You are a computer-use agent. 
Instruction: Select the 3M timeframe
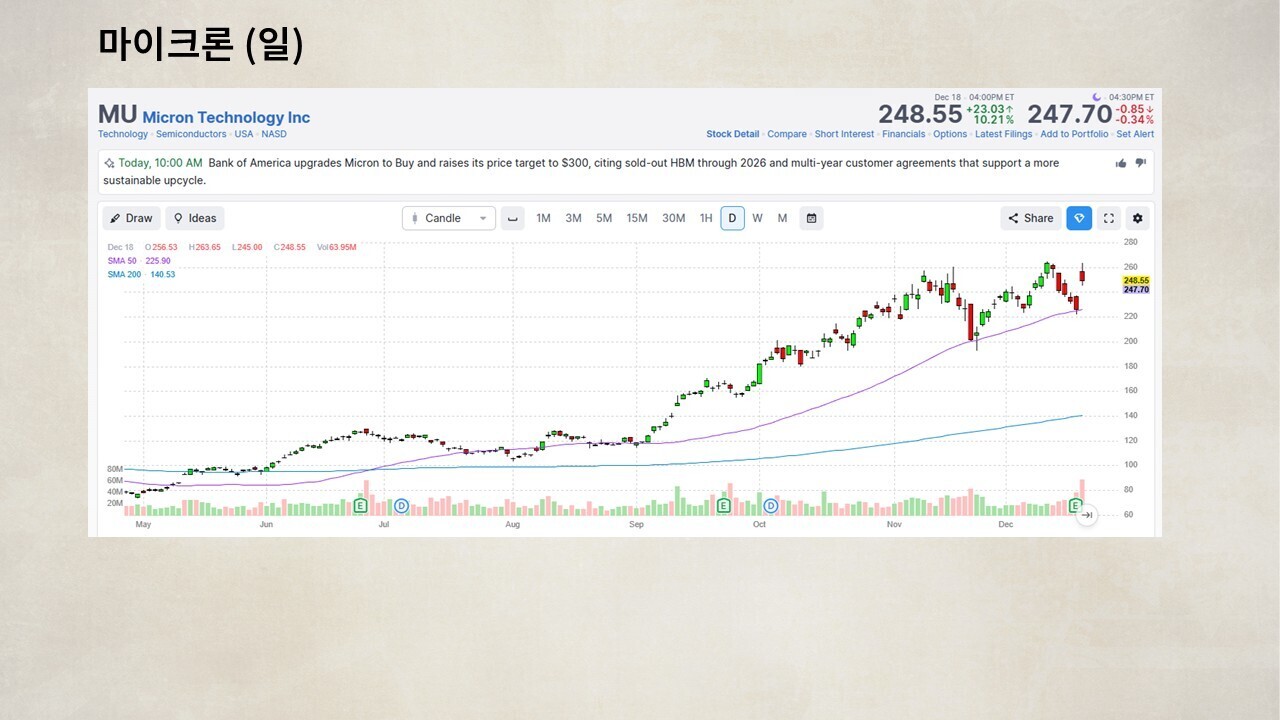pyautogui.click(x=573, y=218)
